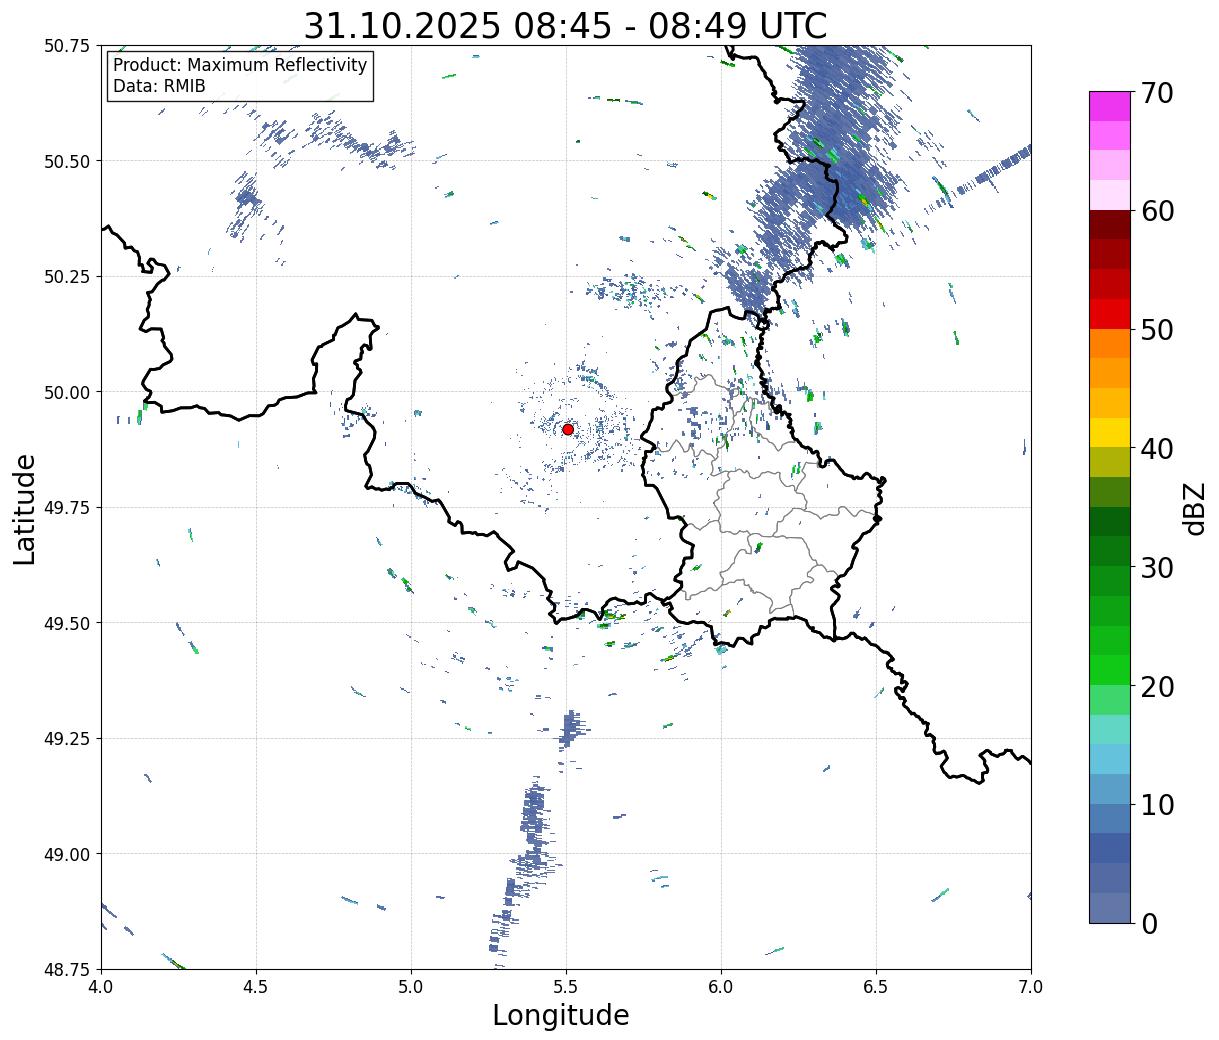This screenshot has width=1219, height=1040.
Task: Click the bright green colorbar swatch just above 20
Action: click(1110, 670)
